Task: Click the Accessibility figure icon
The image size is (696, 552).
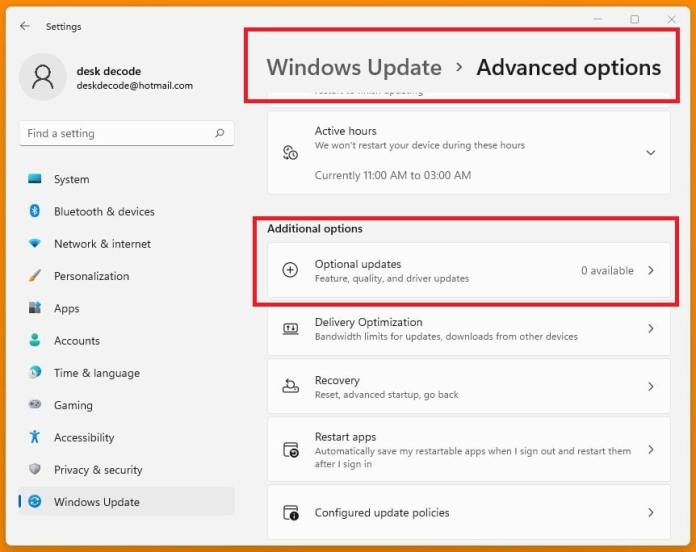Action: pos(35,437)
